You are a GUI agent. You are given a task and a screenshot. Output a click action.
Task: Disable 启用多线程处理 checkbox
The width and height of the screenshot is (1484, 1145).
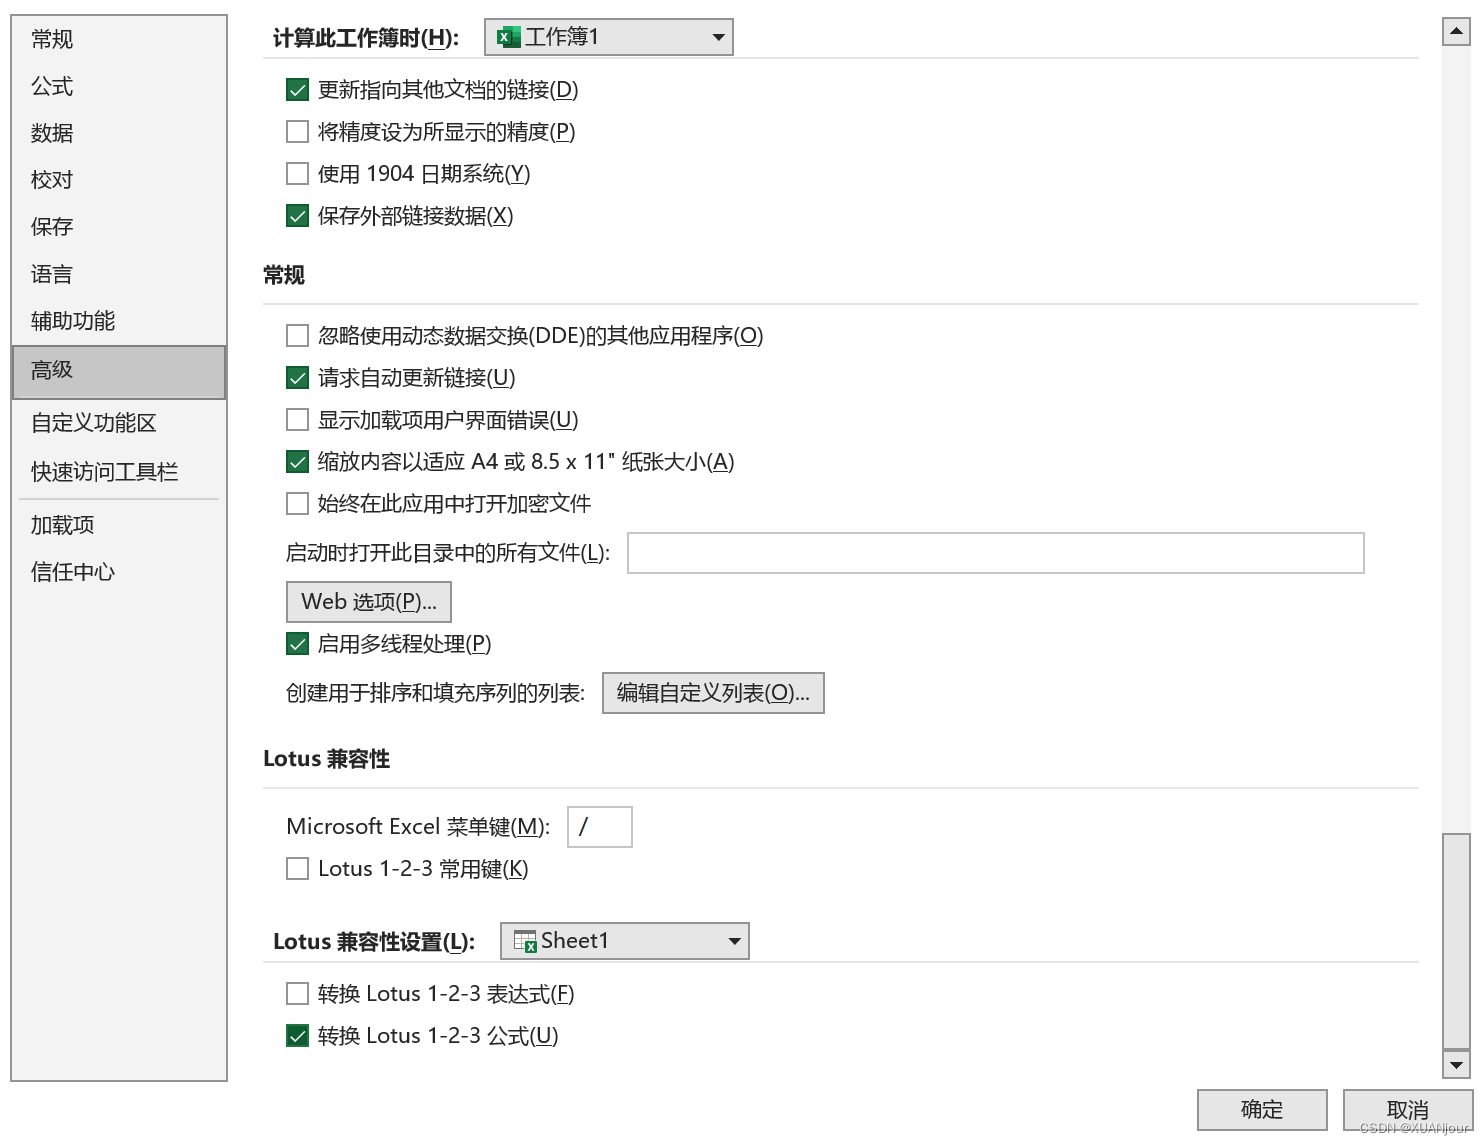[297, 644]
